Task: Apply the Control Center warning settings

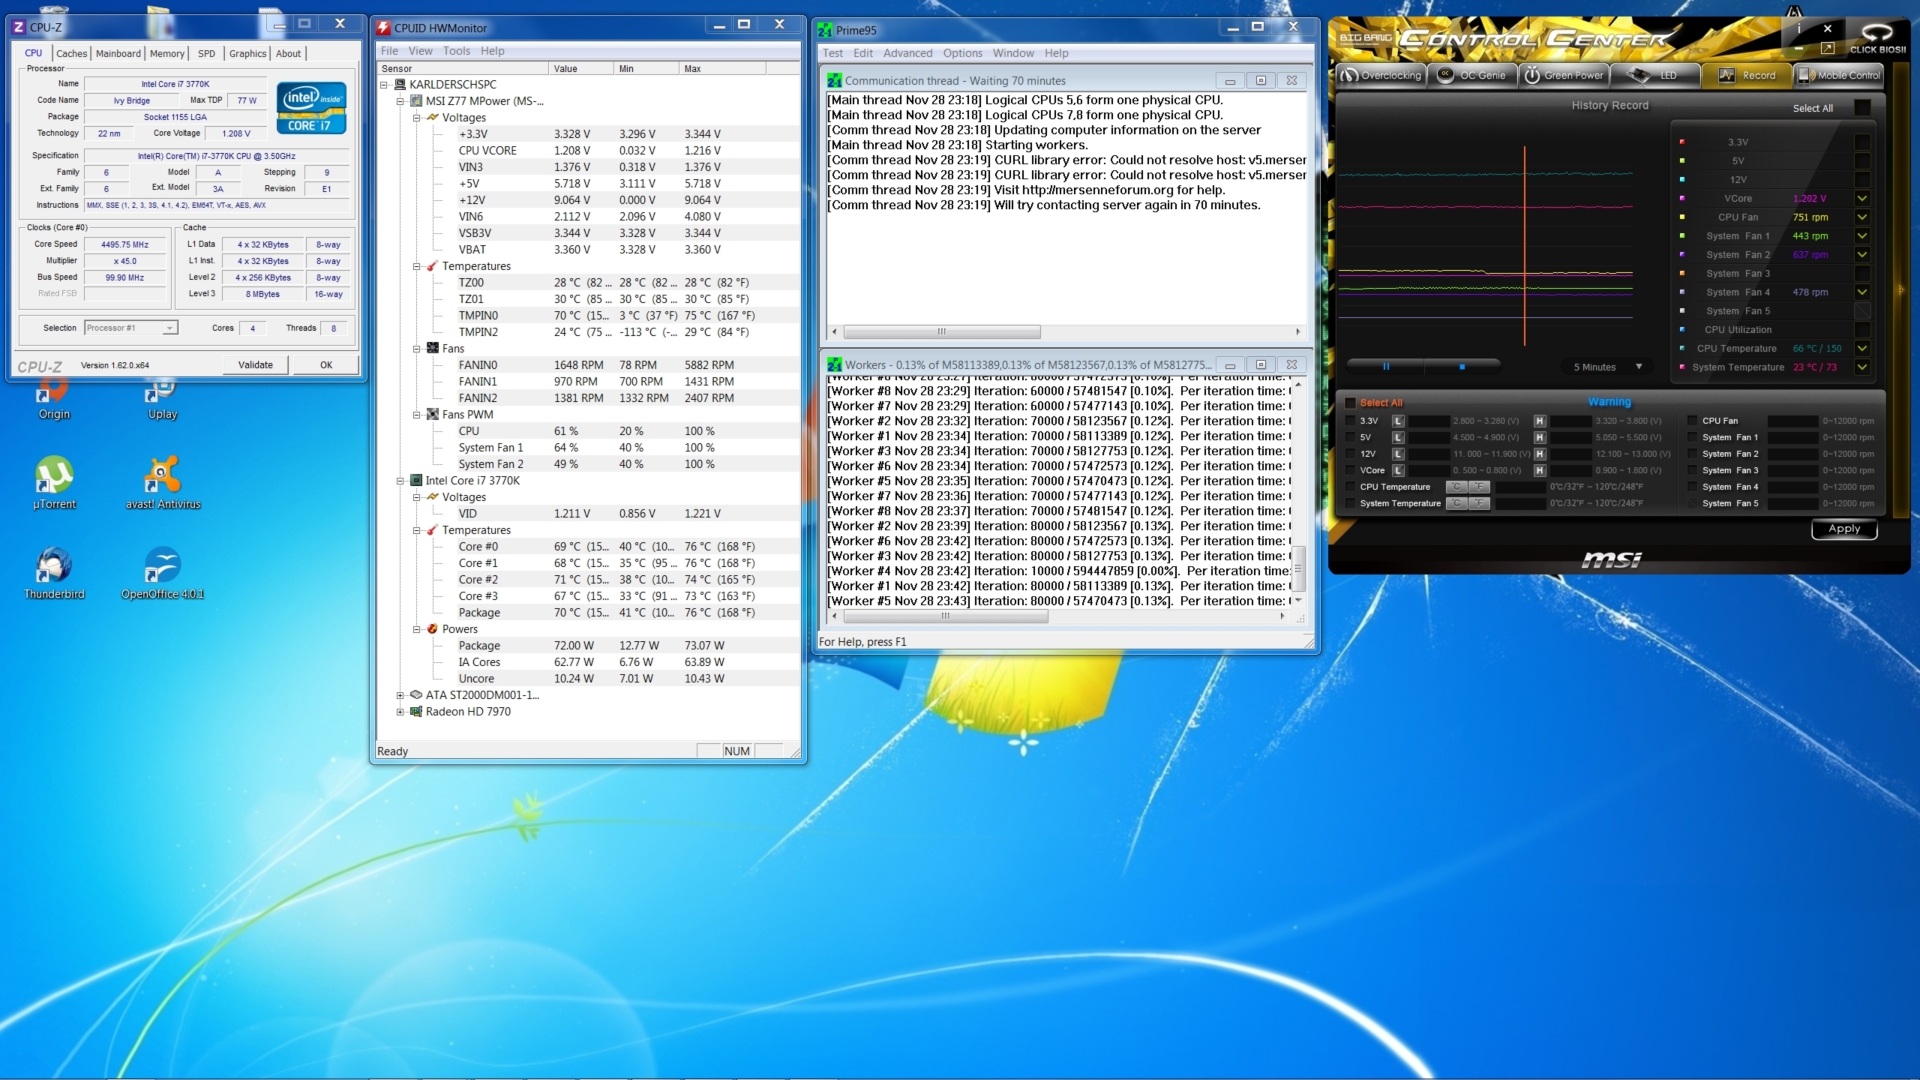Action: coord(1844,529)
